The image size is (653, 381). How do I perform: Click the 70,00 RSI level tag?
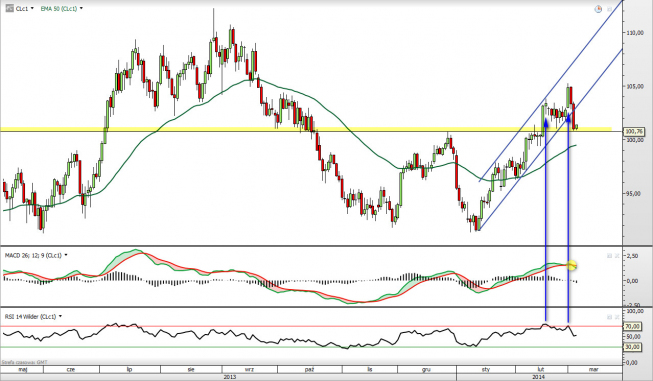[633, 327]
